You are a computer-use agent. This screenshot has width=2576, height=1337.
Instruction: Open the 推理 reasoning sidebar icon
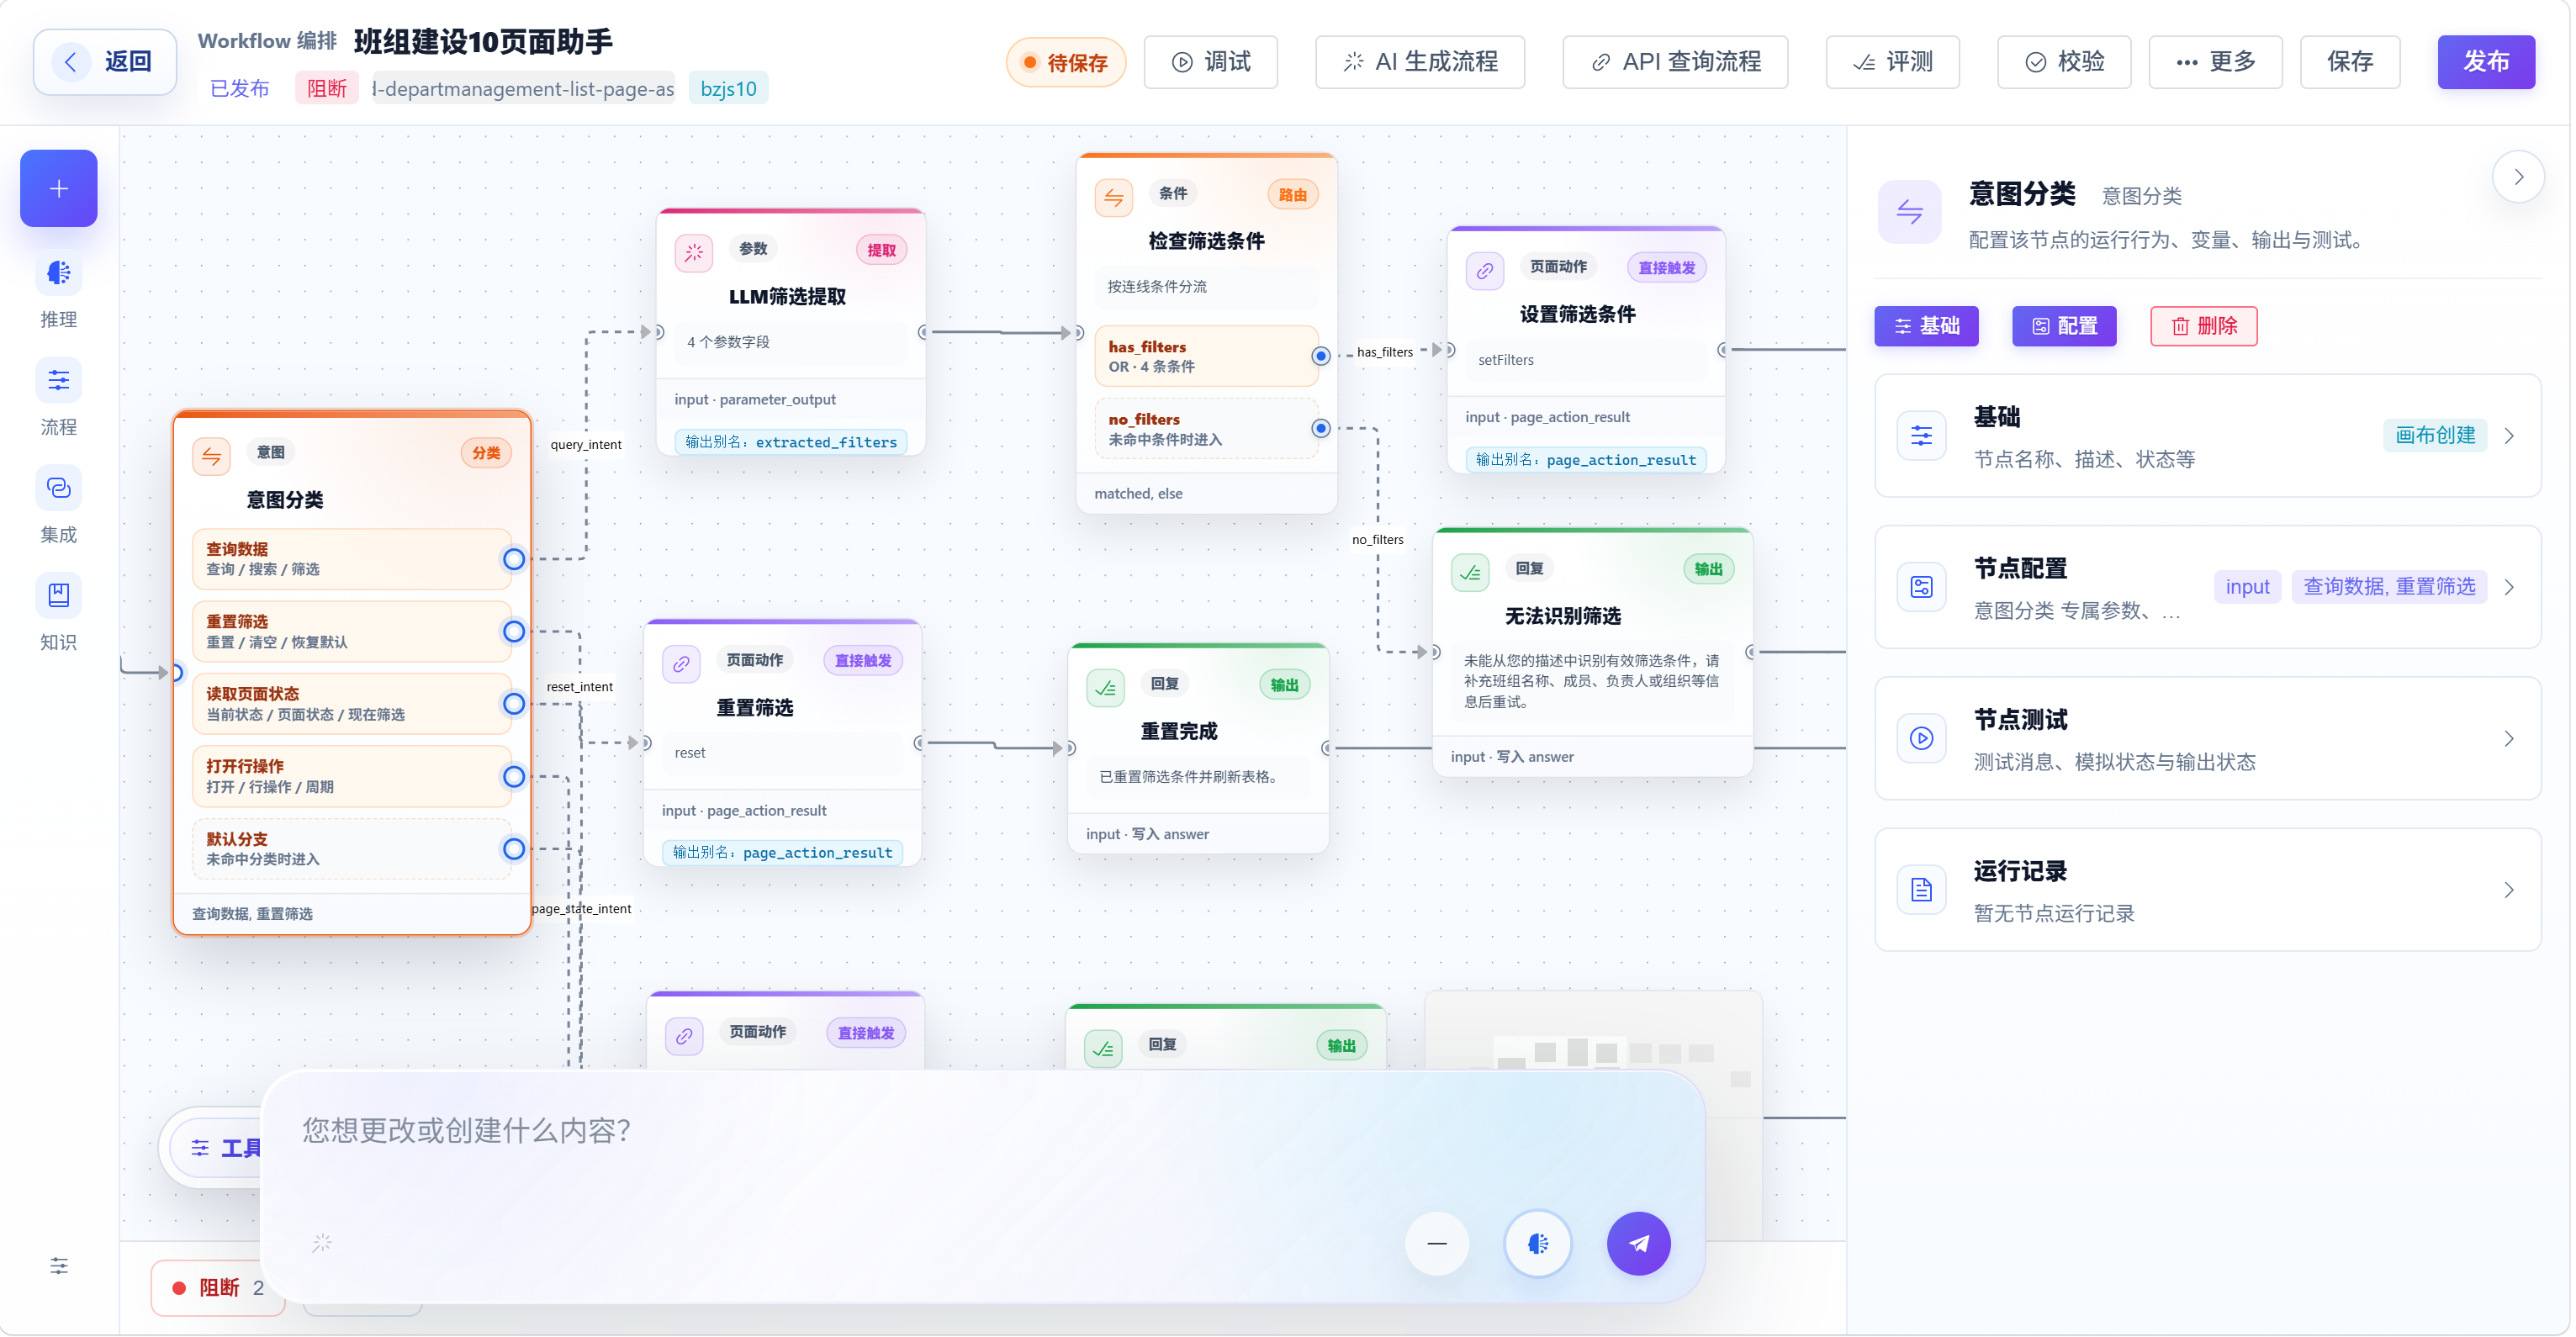click(x=59, y=273)
